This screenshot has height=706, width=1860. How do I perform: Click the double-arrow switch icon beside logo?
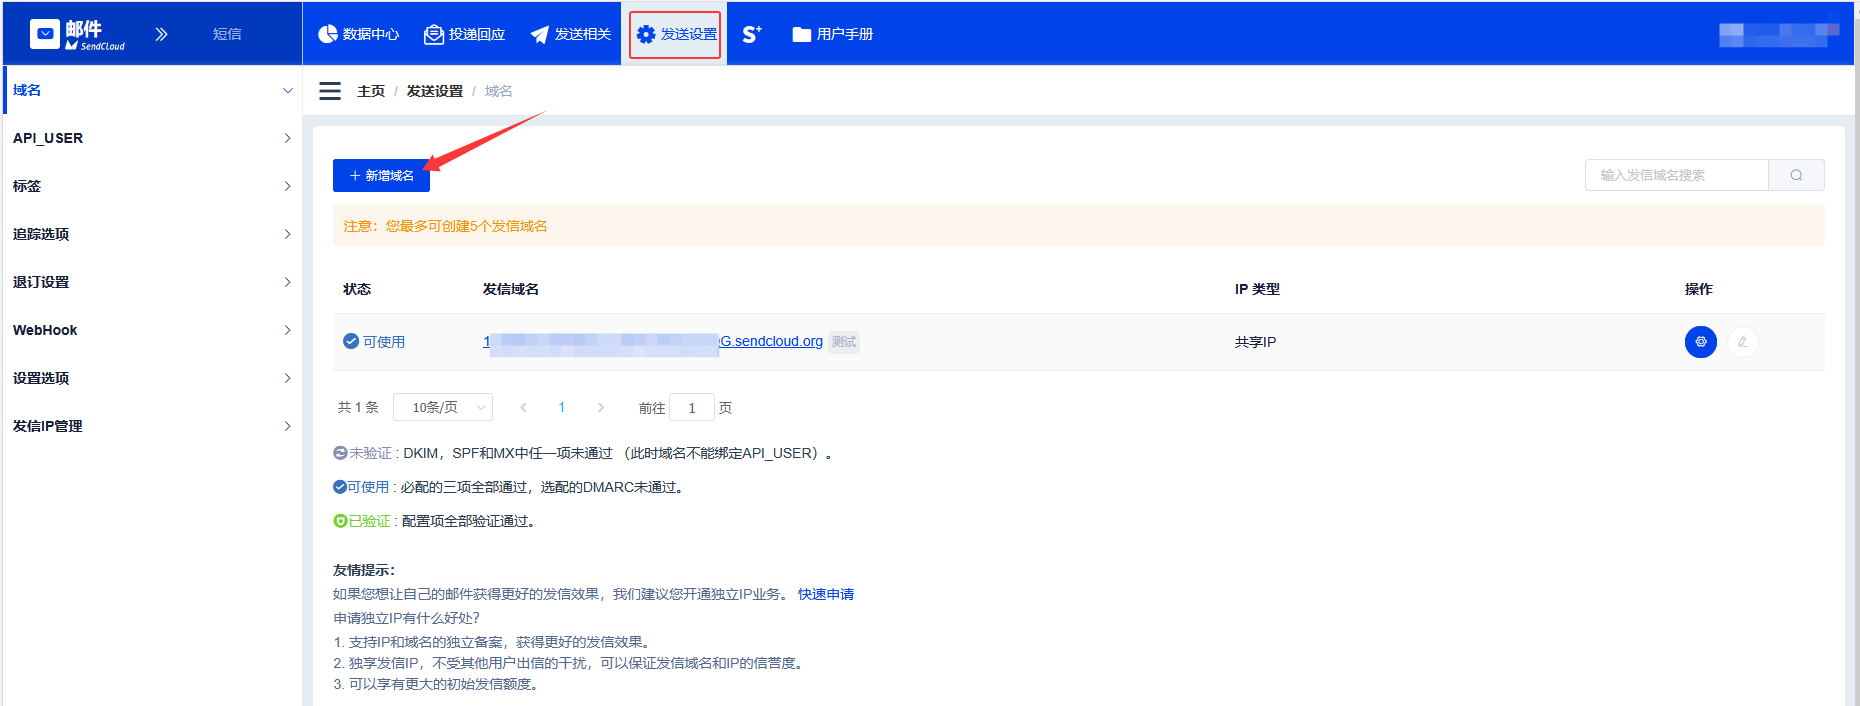click(161, 34)
